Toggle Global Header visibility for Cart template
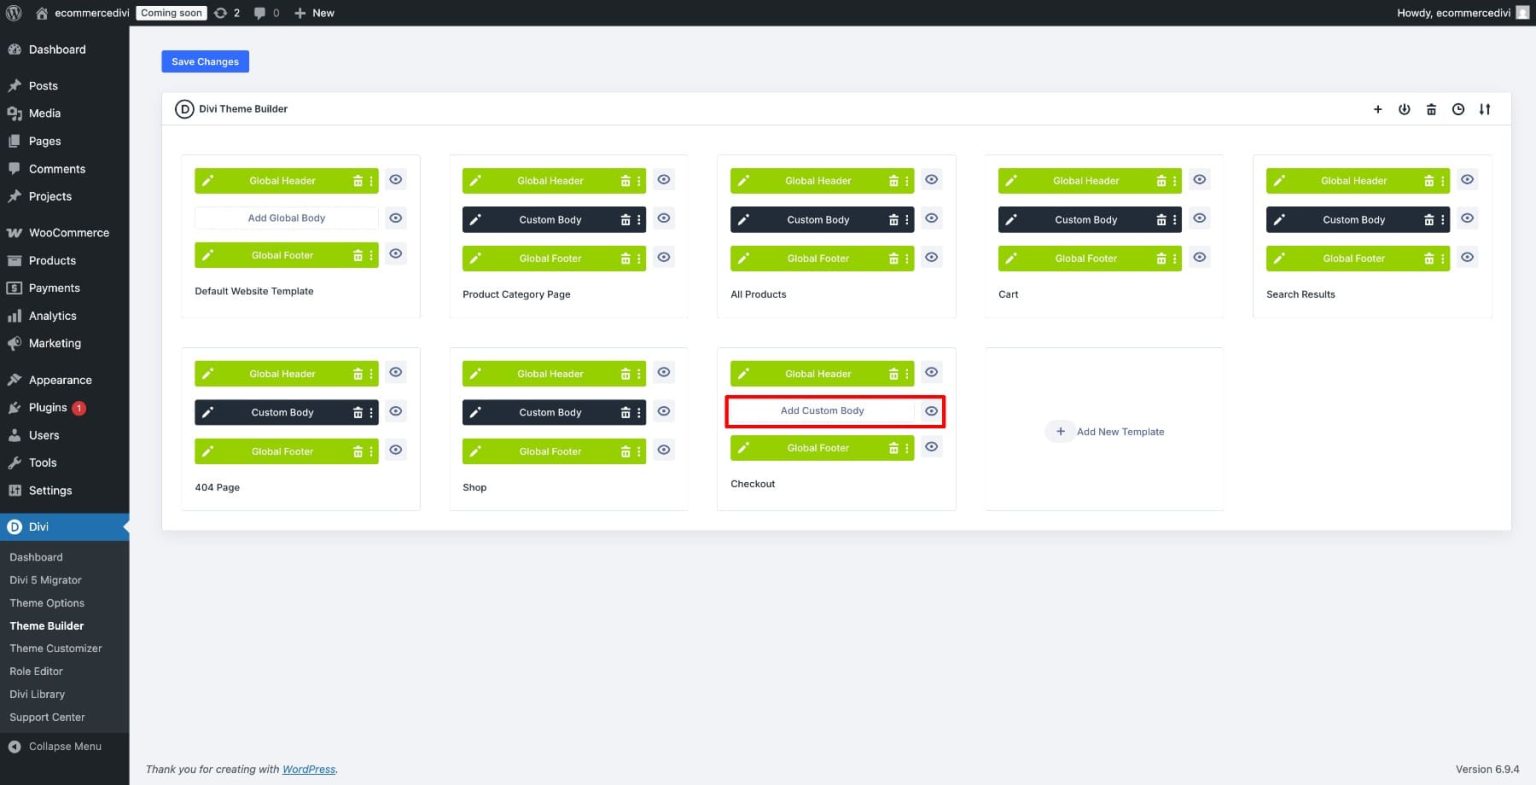 point(1199,180)
